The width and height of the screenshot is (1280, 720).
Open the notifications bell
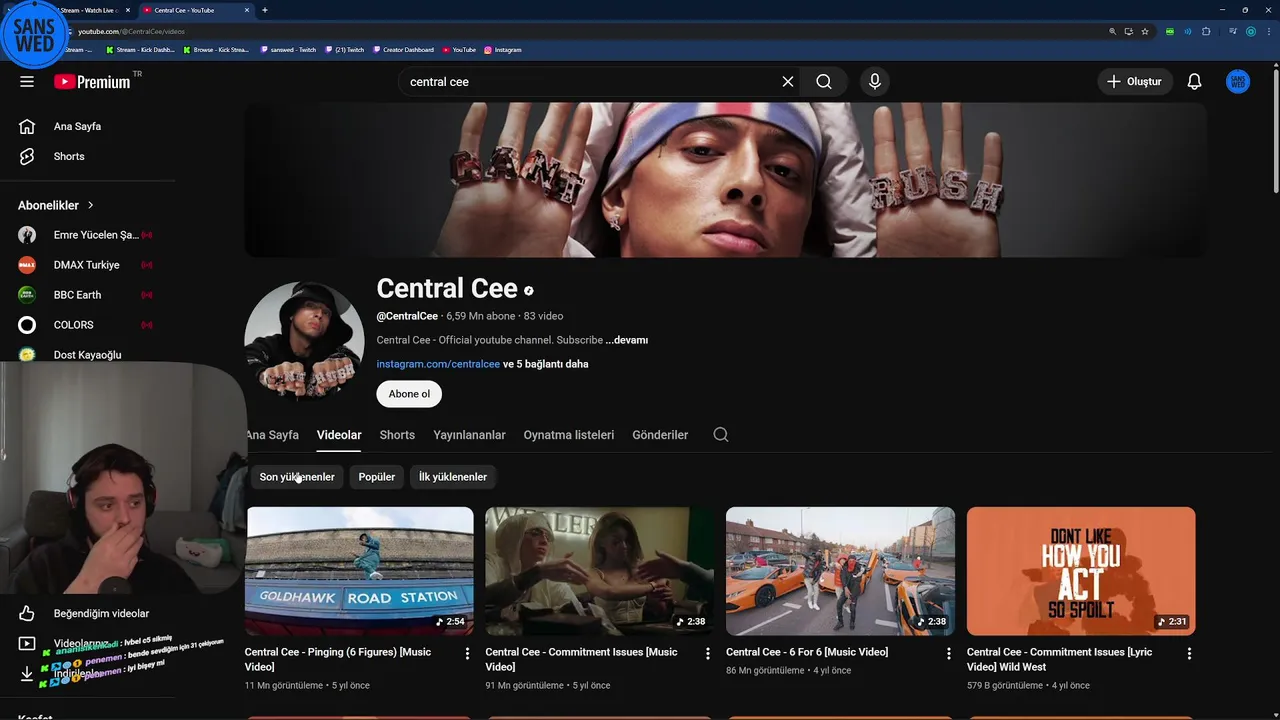[1194, 82]
